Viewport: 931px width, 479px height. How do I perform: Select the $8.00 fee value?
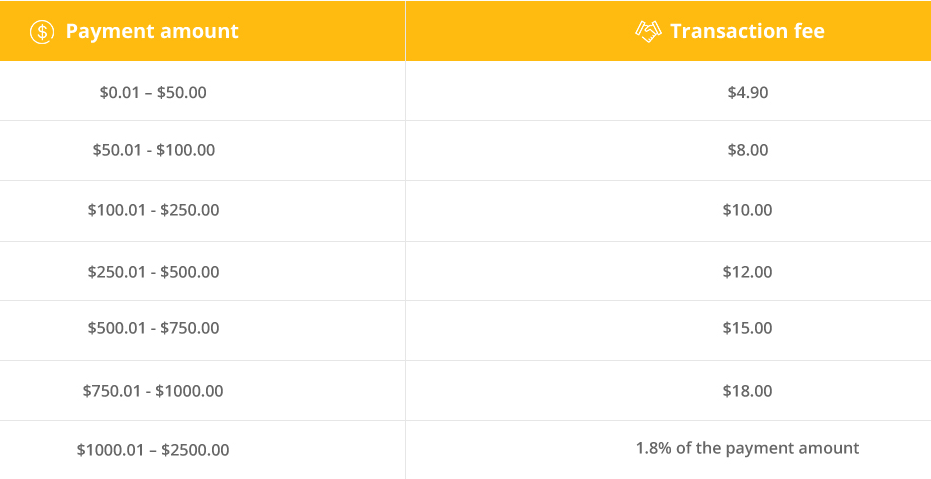(747, 150)
